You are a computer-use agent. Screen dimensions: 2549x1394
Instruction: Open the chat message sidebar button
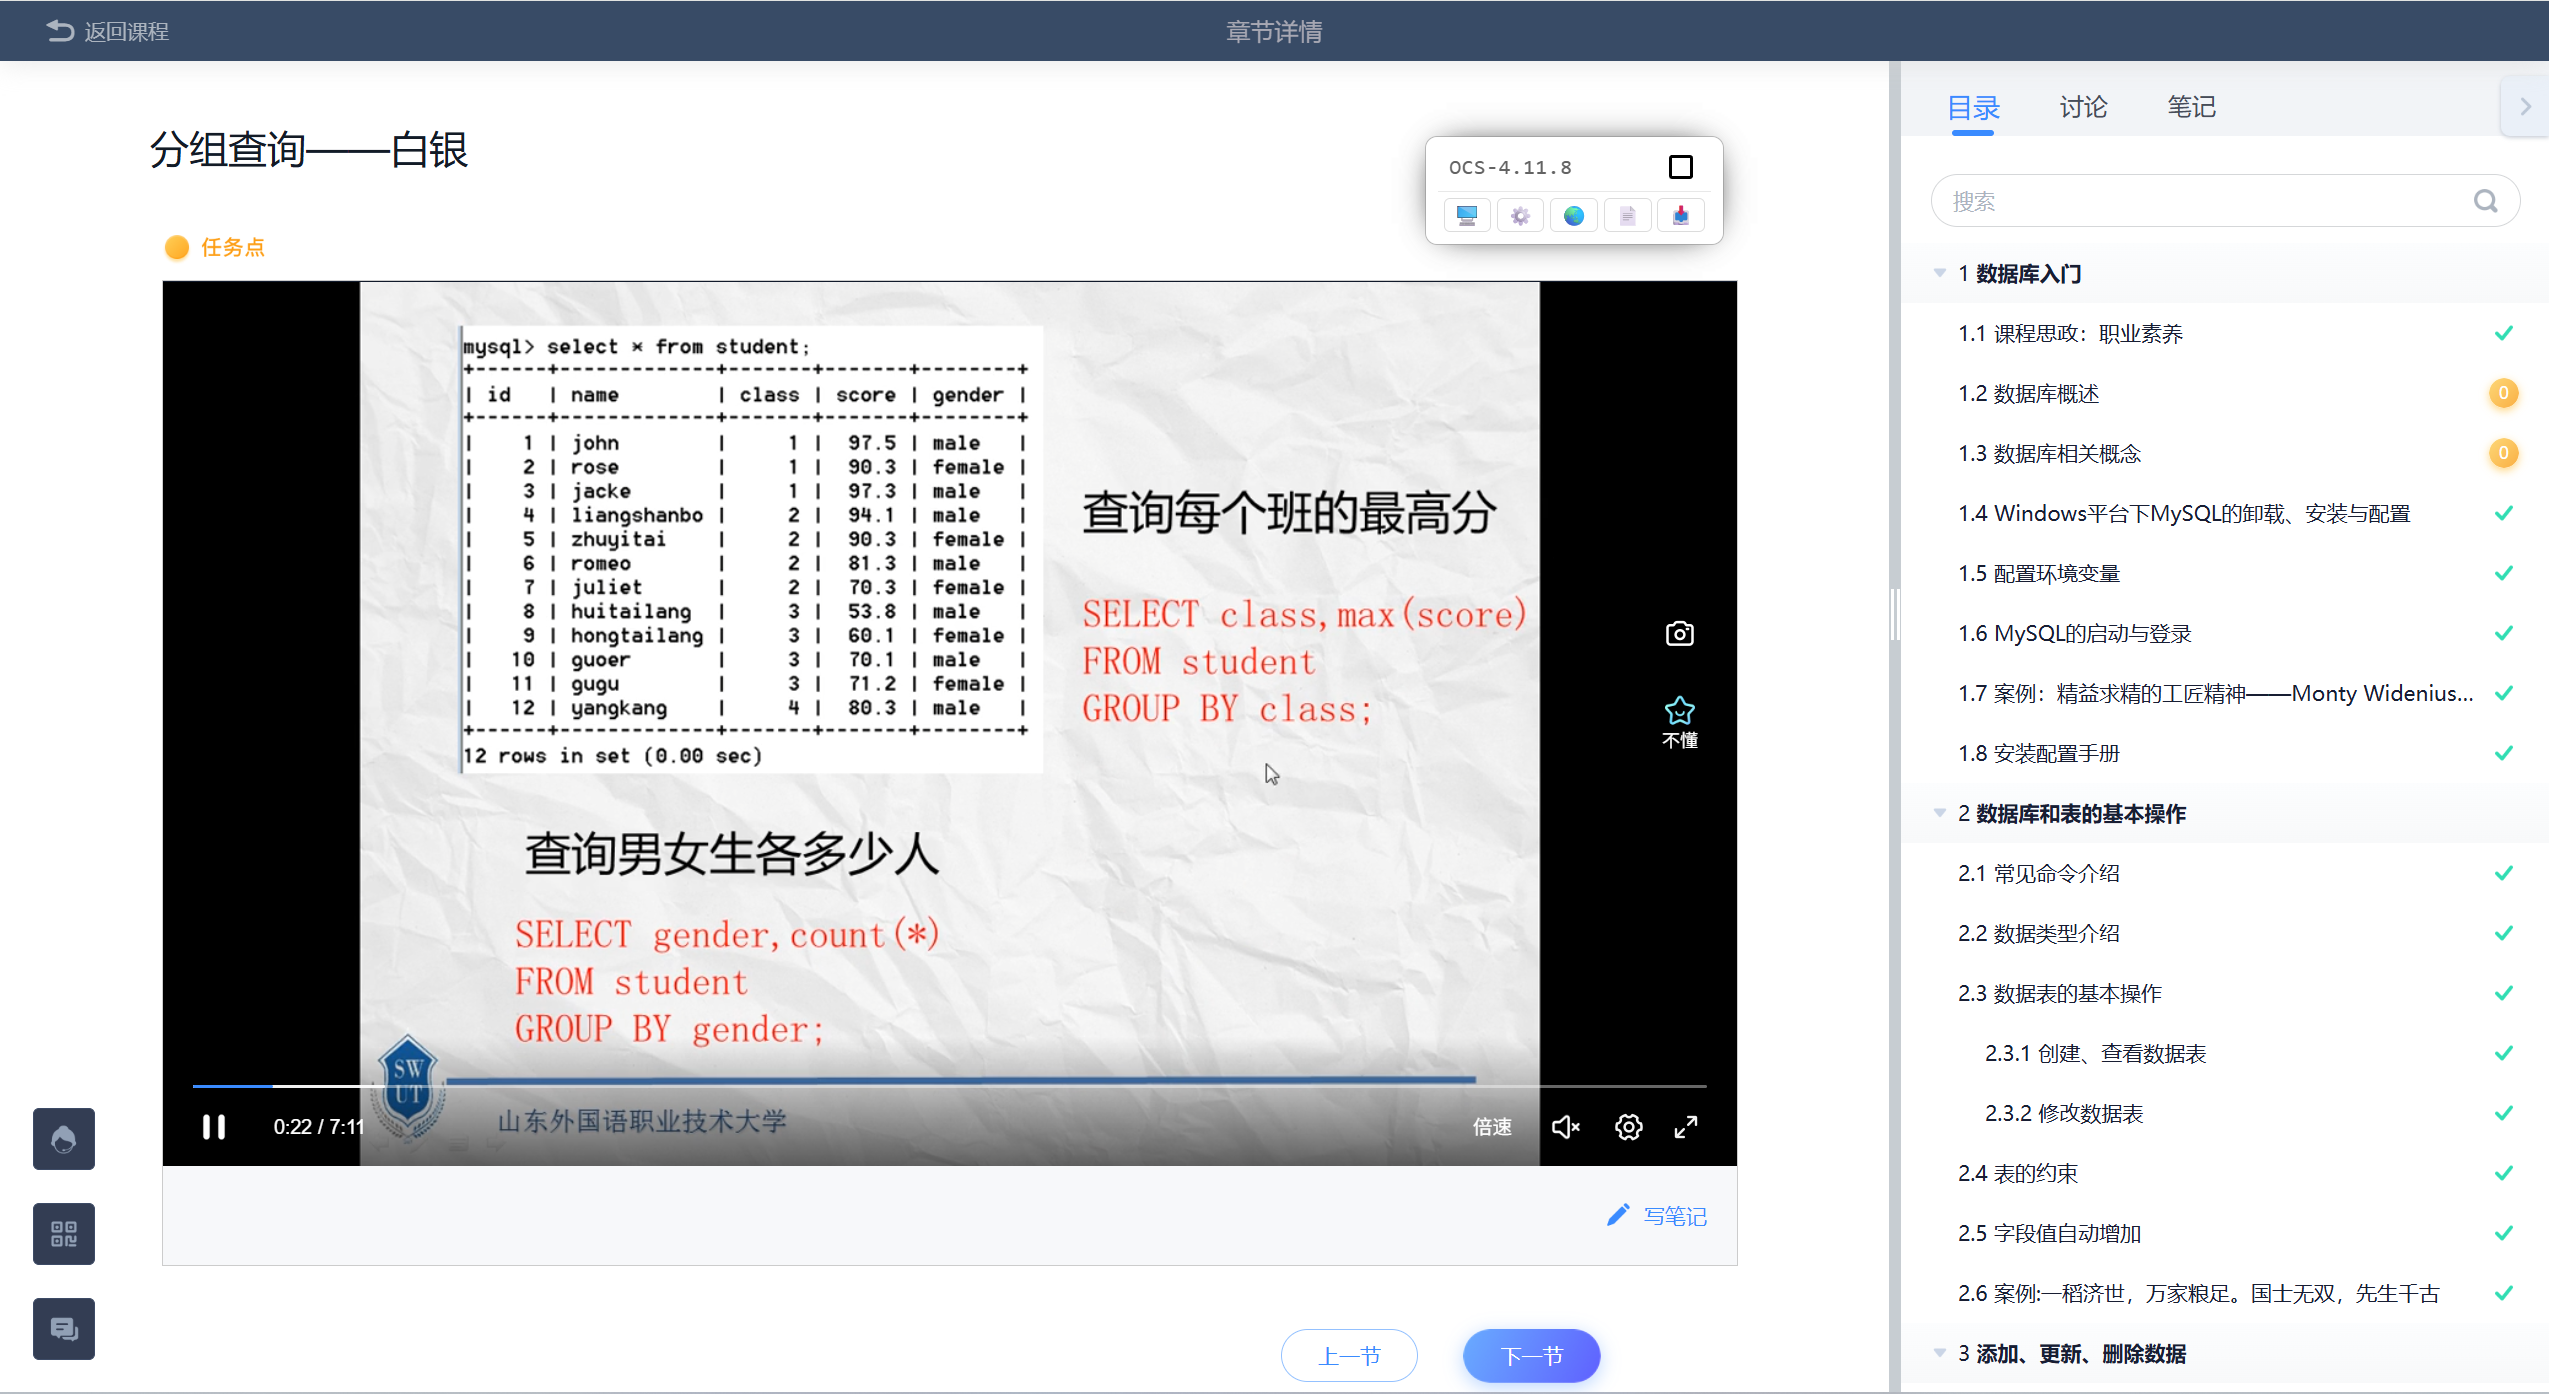tap(64, 1329)
